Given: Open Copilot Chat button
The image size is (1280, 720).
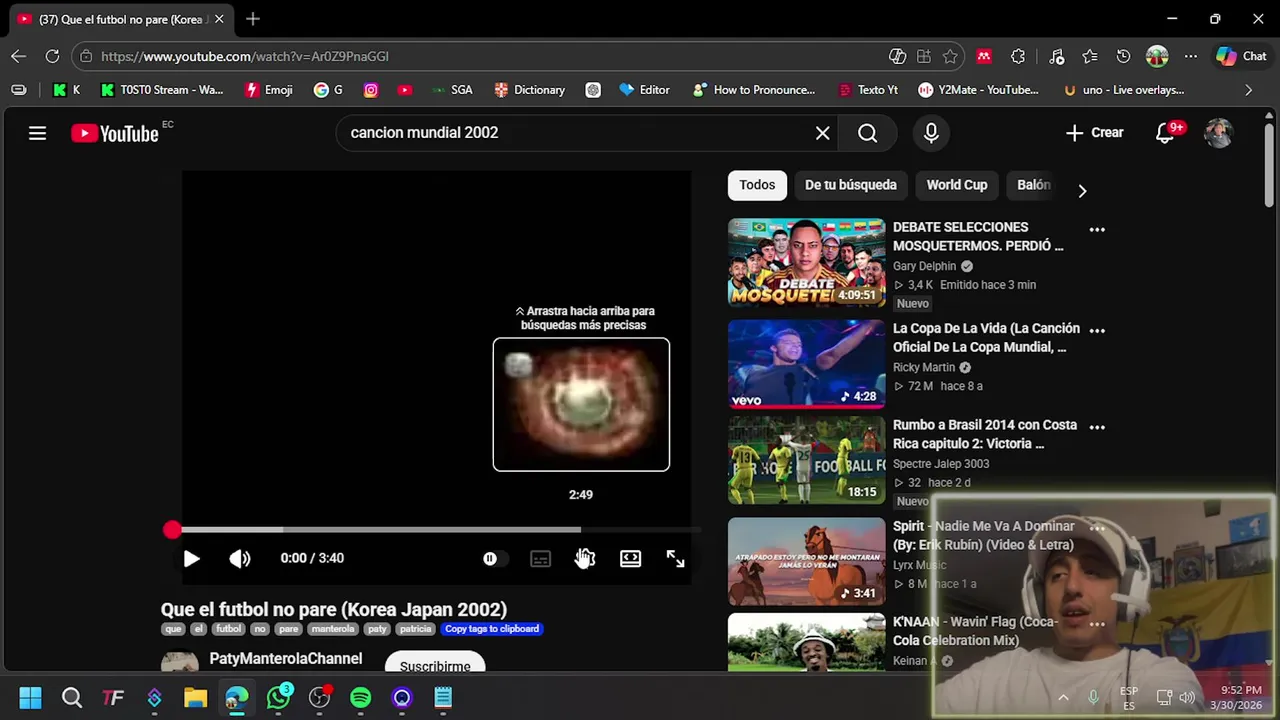Looking at the screenshot, I should tap(1241, 56).
